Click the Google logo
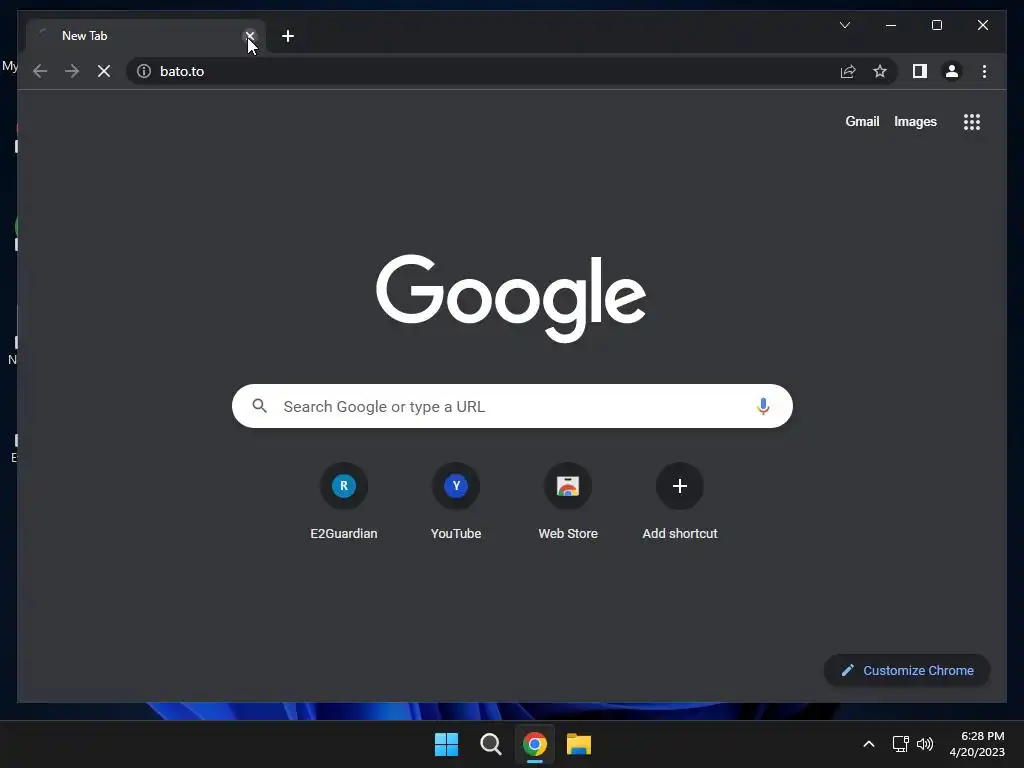Viewport: 1024px width, 768px height. tap(511, 298)
